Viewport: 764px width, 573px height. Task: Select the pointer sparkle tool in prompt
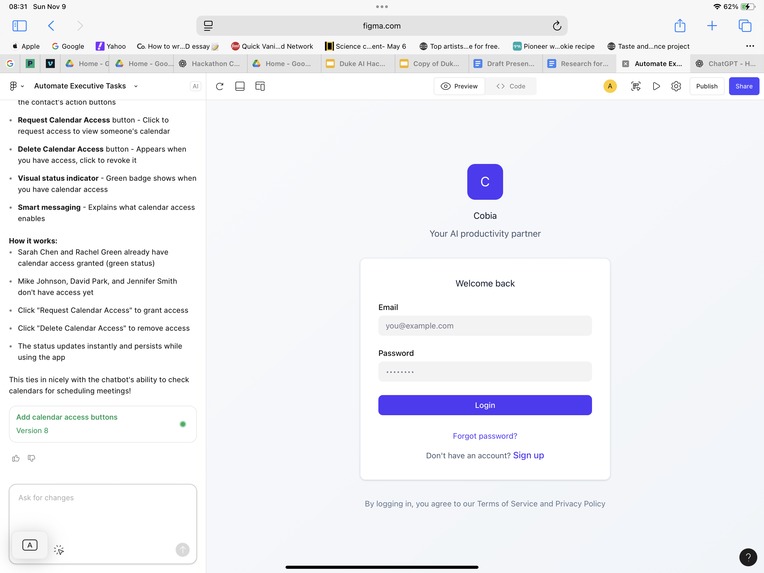coord(59,550)
